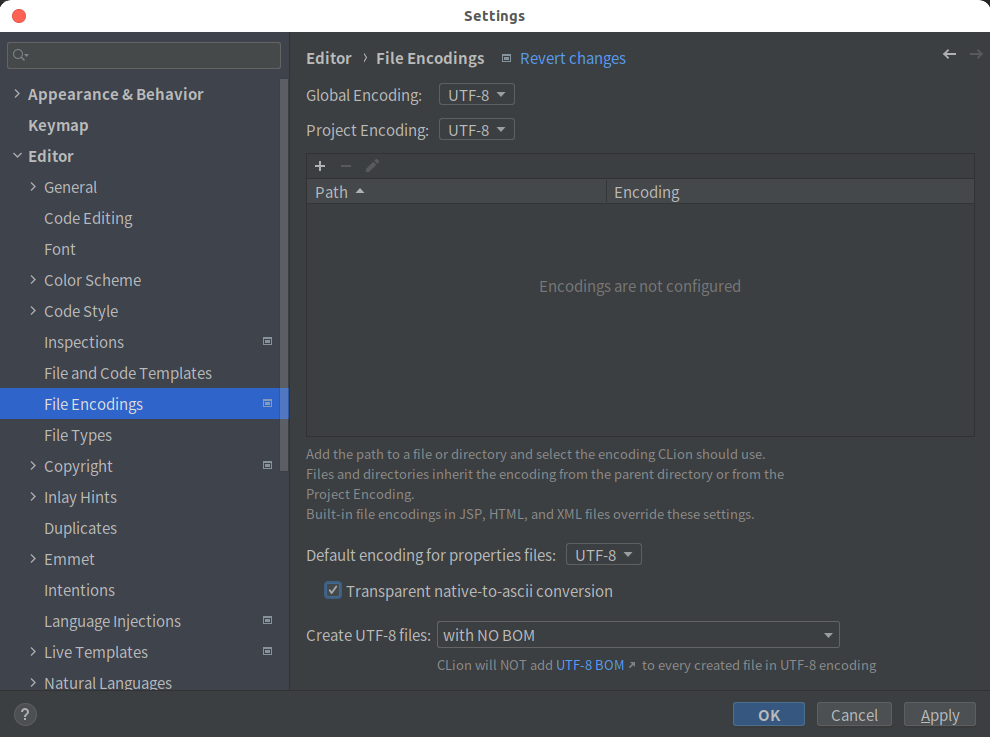Click the back arrow navigation icon
The height and width of the screenshot is (737, 990).
coord(949,54)
